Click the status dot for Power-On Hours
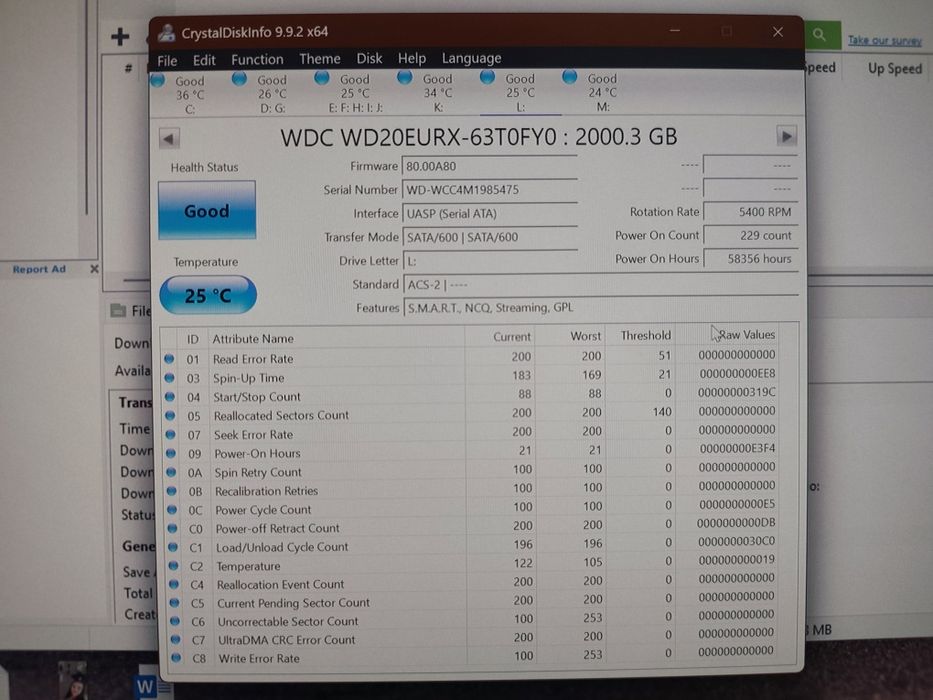The width and height of the screenshot is (933, 700). (171, 453)
